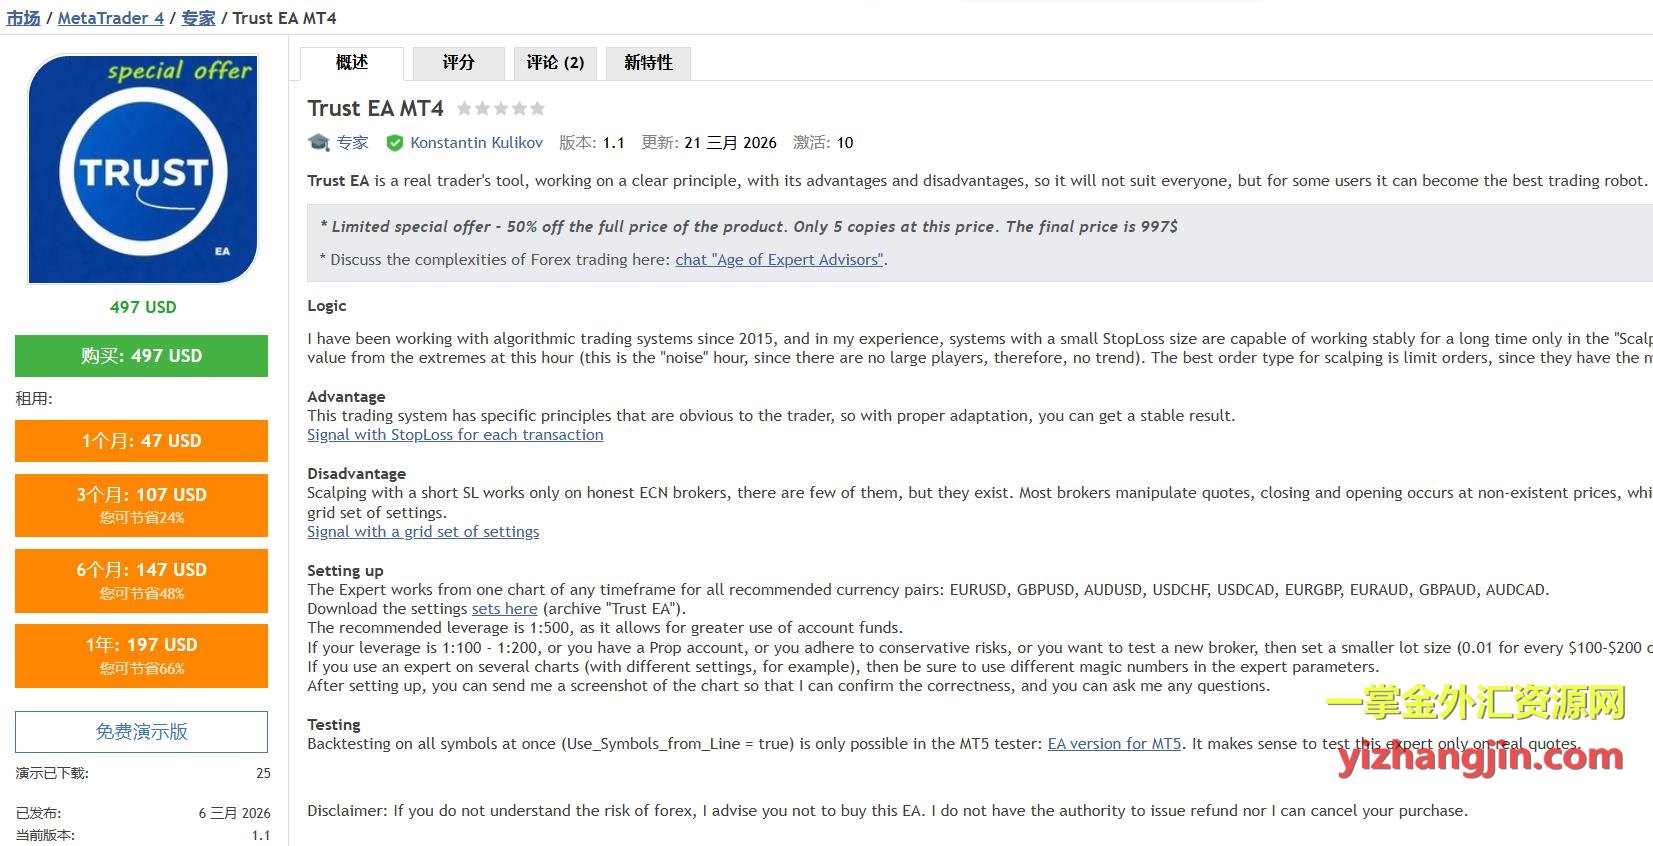The width and height of the screenshot is (1653, 846).
Task: Pick the 1年 197 USD rental
Action: click(141, 655)
